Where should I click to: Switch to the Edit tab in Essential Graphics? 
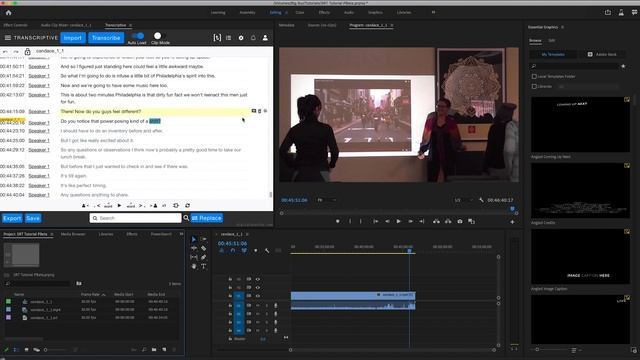[x=551, y=40]
